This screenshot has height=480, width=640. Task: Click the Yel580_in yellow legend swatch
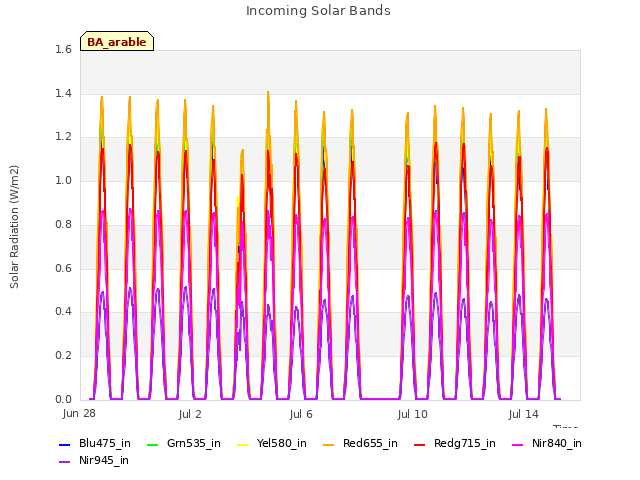coord(242,444)
